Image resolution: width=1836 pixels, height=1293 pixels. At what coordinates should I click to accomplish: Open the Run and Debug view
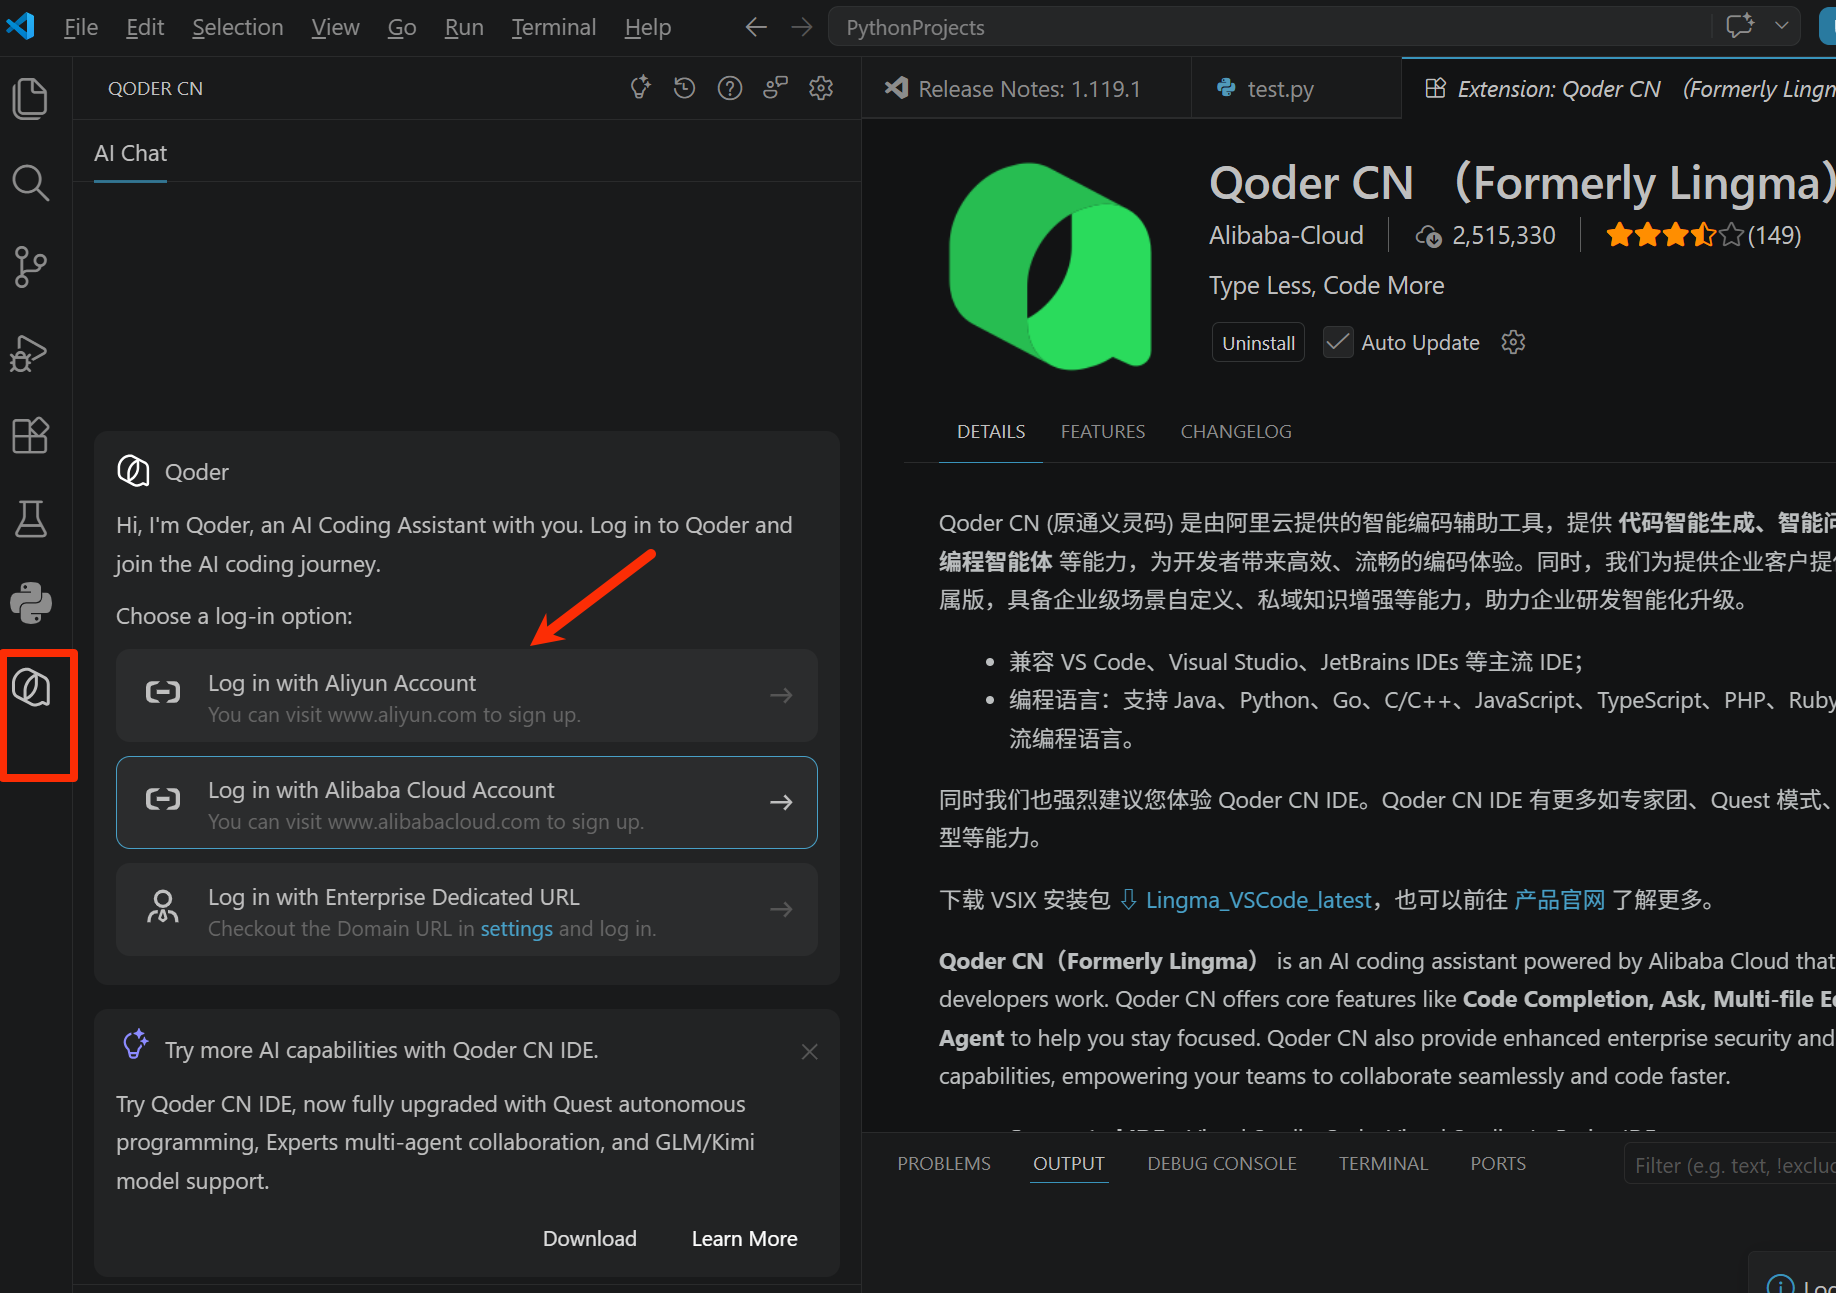(x=30, y=352)
